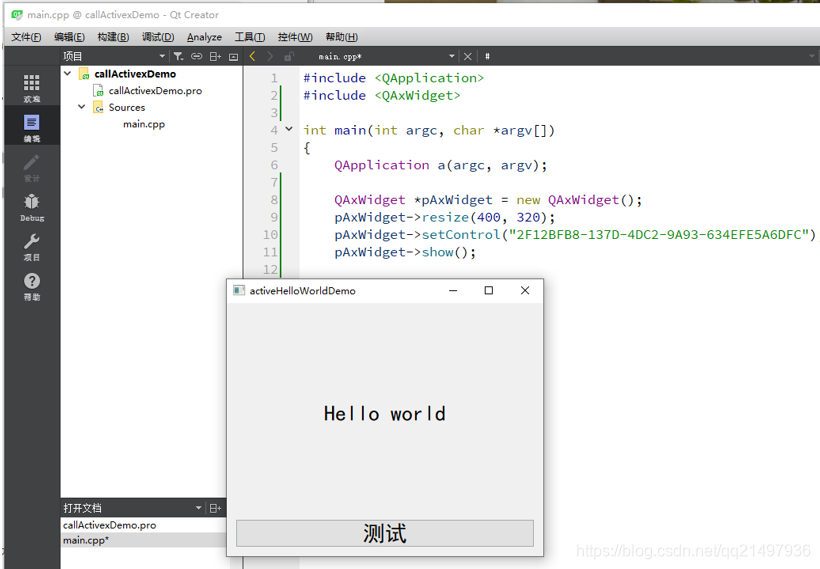820x569 pixels.
Task: Open the Build menu
Action: tap(113, 37)
